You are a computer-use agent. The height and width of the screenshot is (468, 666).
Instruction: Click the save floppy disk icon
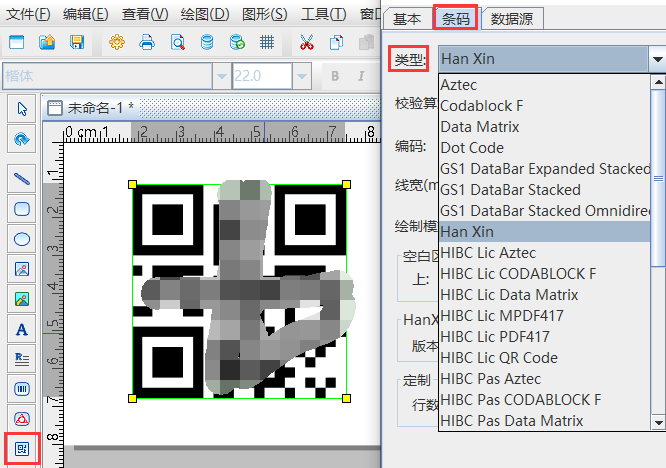[77, 42]
